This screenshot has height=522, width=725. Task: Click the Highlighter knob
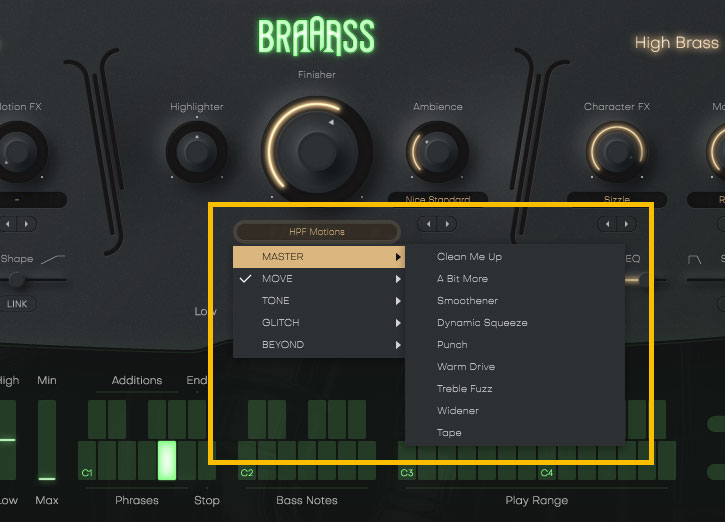pos(196,152)
